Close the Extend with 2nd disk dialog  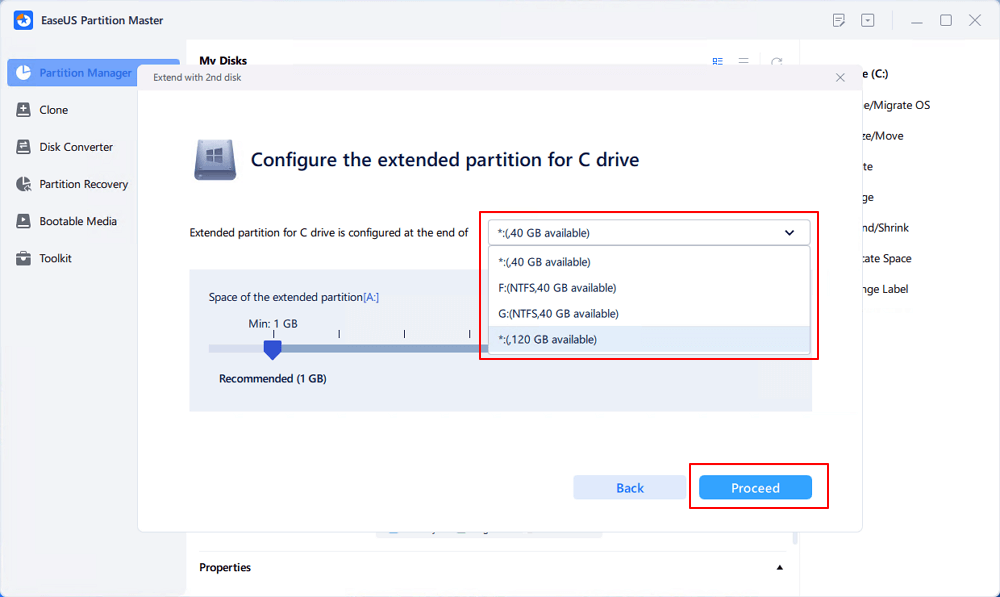pyautogui.click(x=840, y=77)
